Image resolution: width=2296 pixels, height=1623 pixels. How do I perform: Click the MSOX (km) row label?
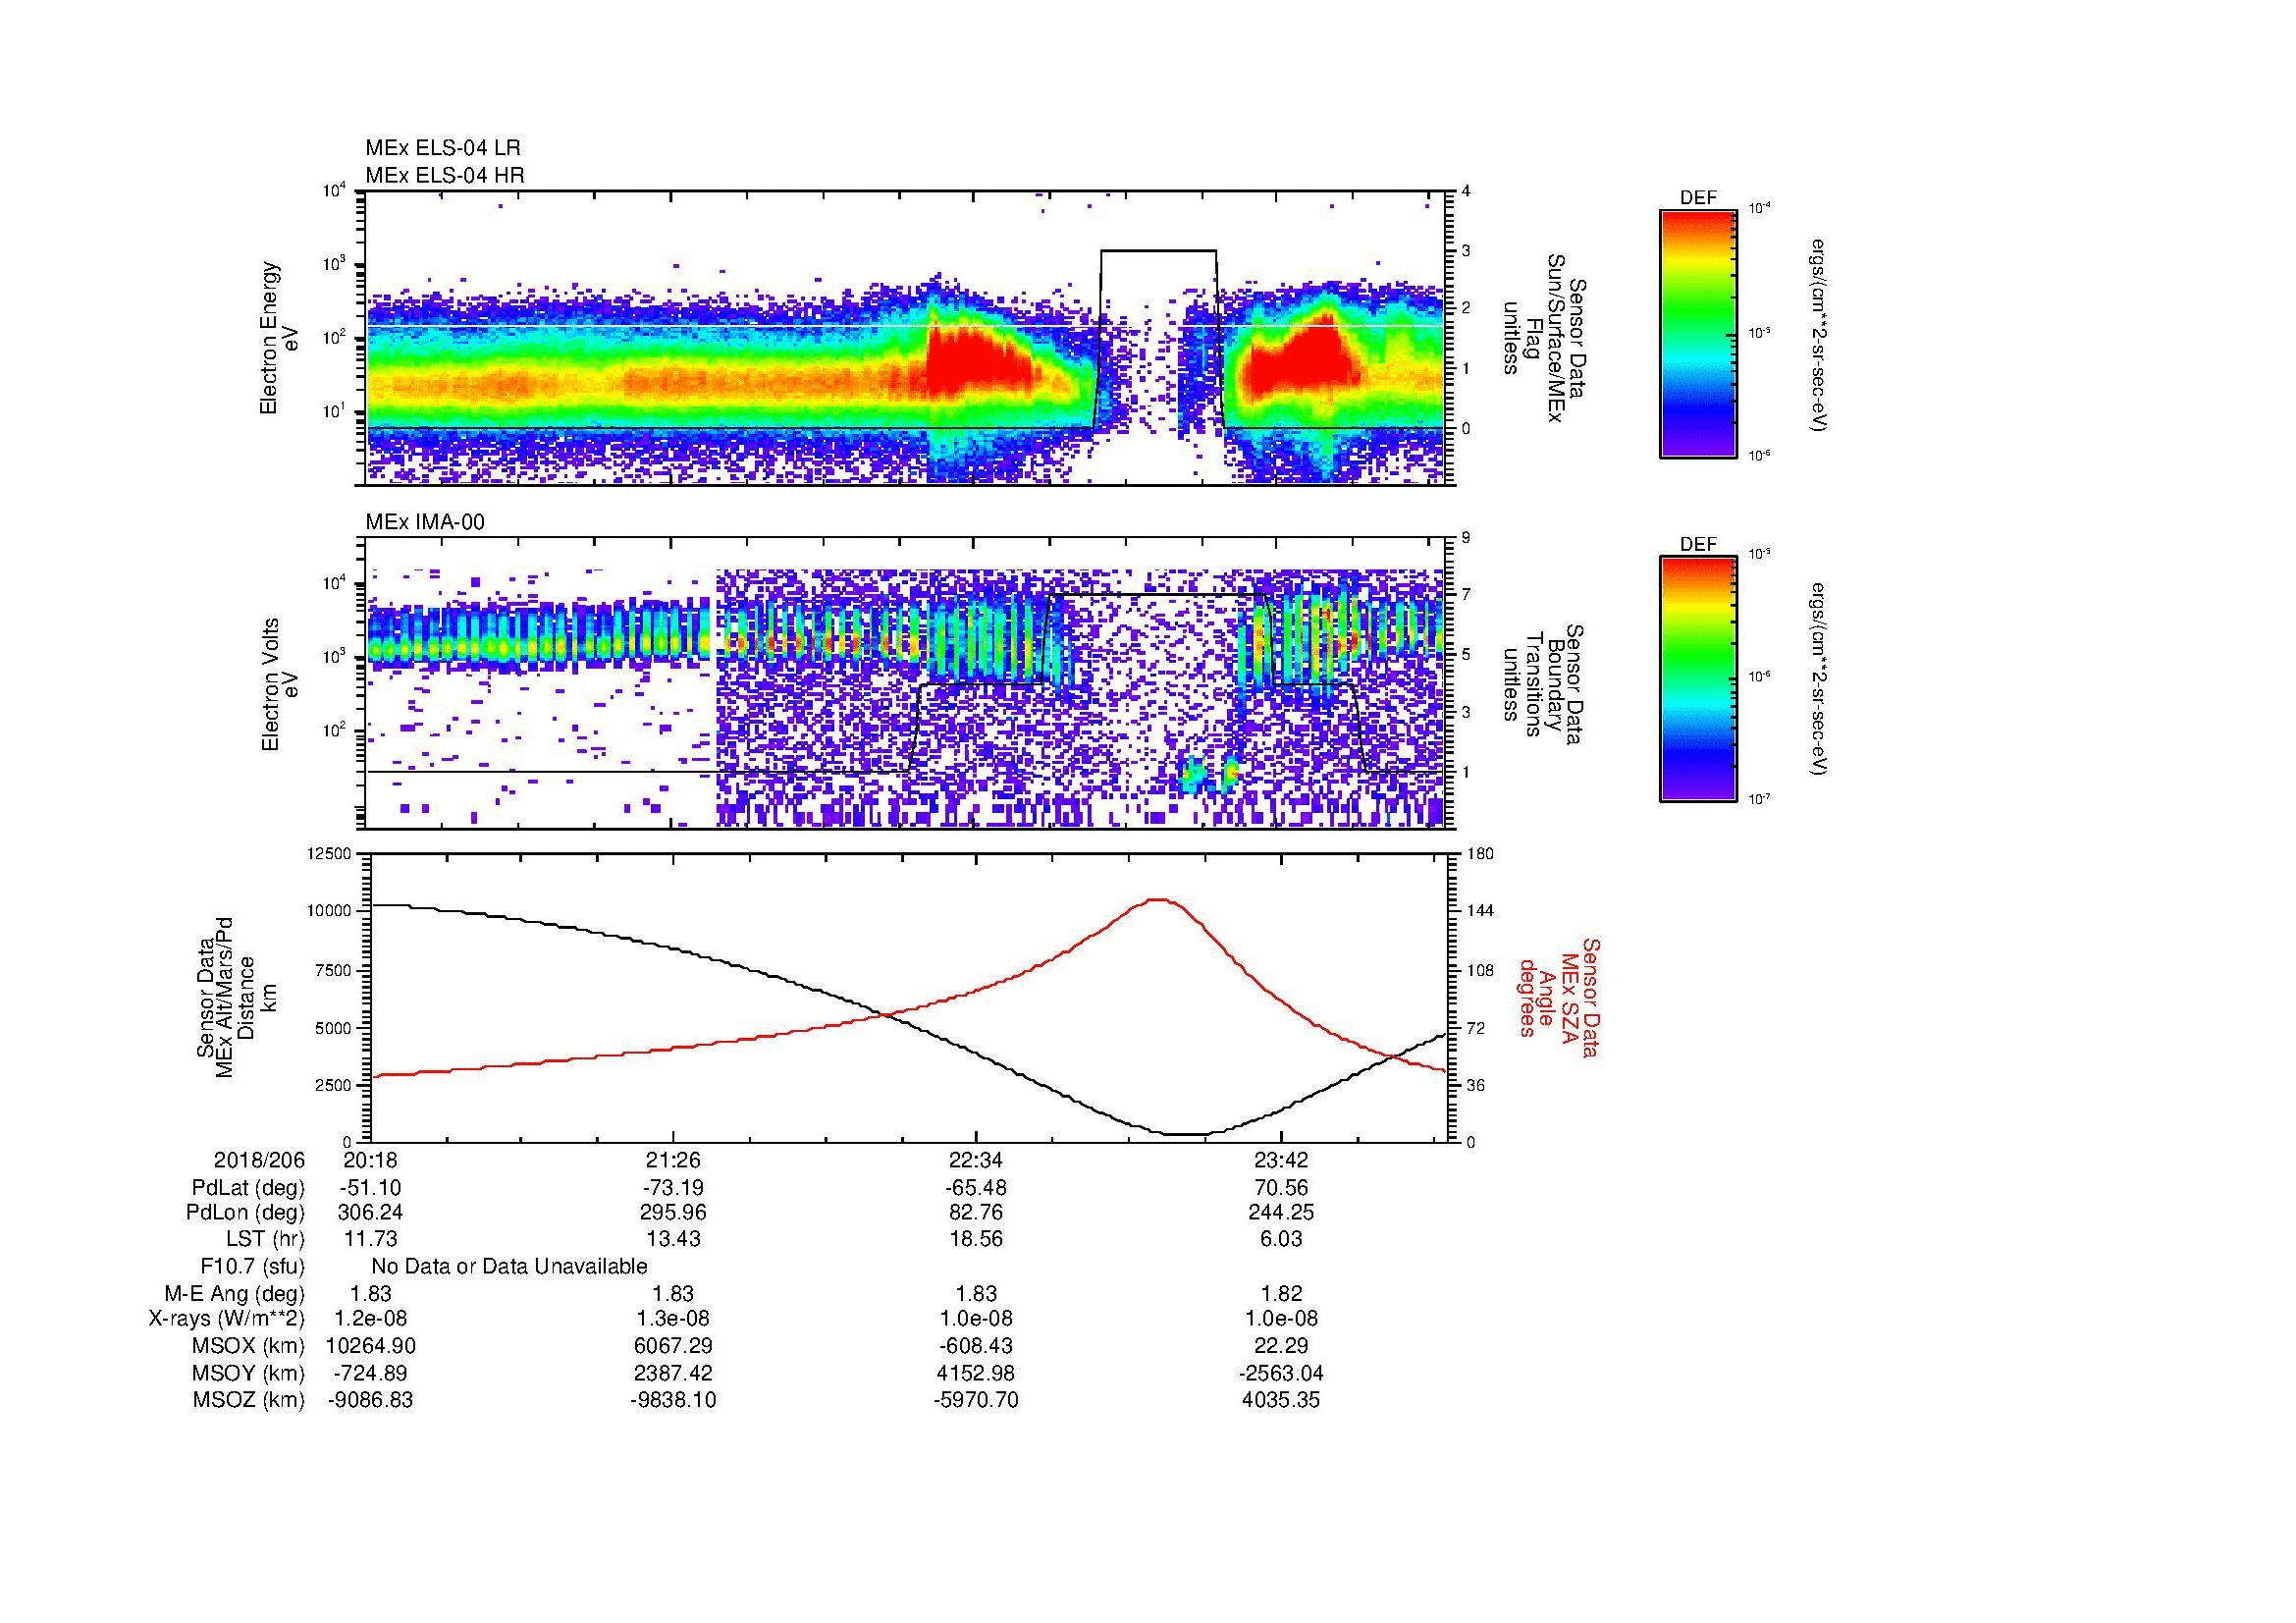(x=248, y=1346)
